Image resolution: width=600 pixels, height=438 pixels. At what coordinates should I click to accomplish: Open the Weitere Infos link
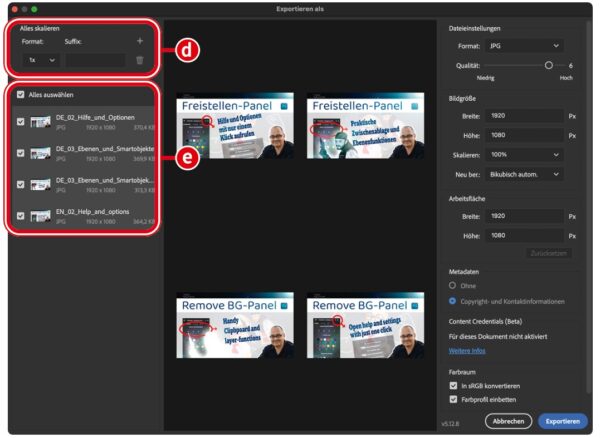coord(467,351)
